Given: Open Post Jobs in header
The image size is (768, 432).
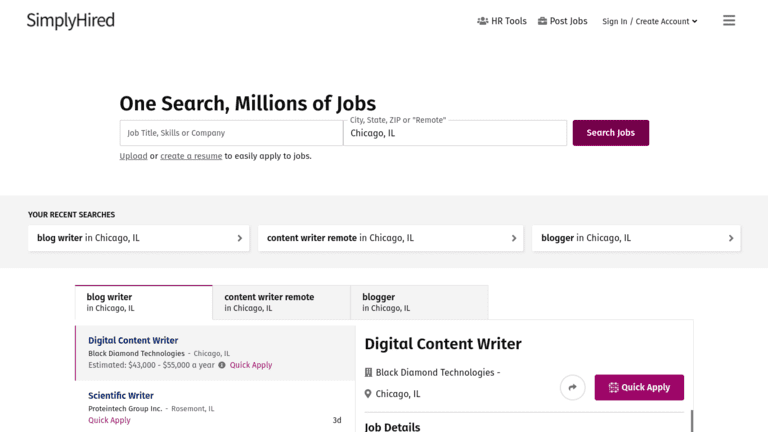Looking at the screenshot, I should pos(563,21).
